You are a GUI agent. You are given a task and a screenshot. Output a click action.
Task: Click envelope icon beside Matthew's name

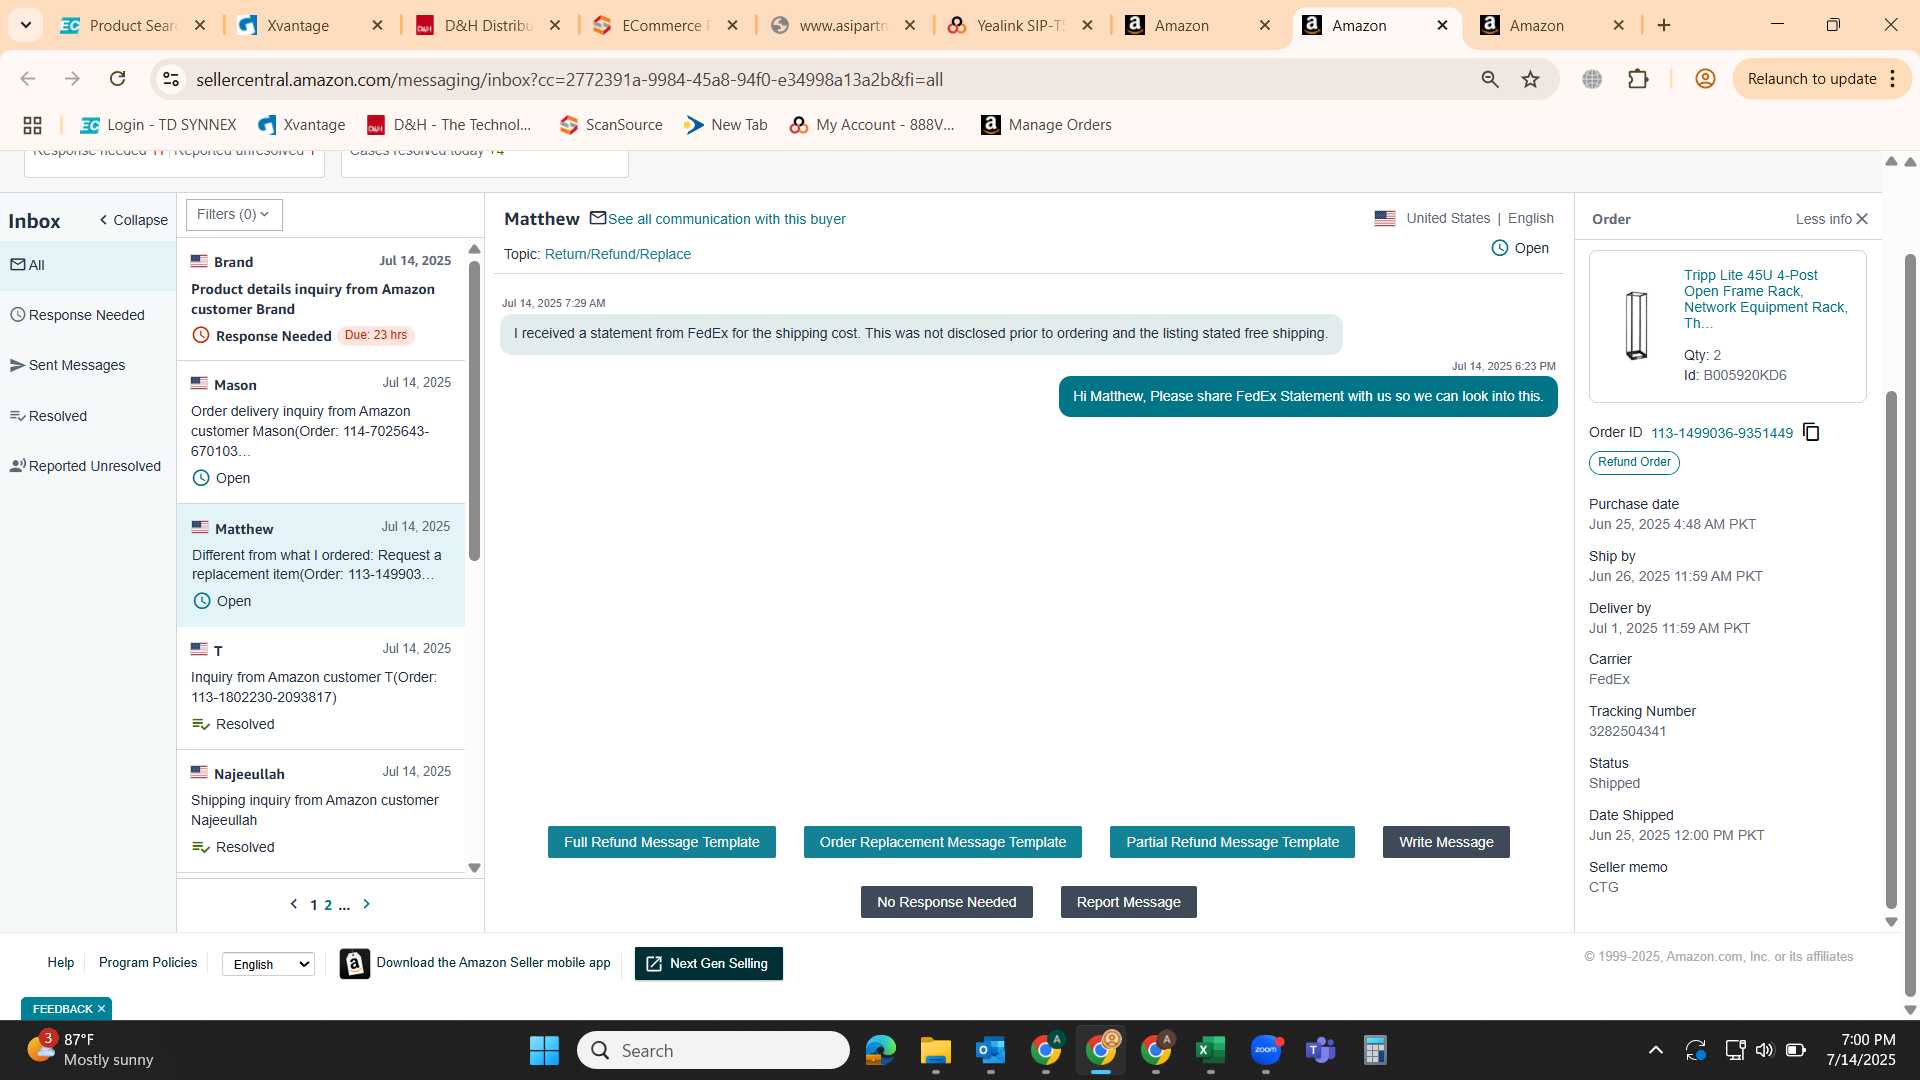click(x=598, y=218)
